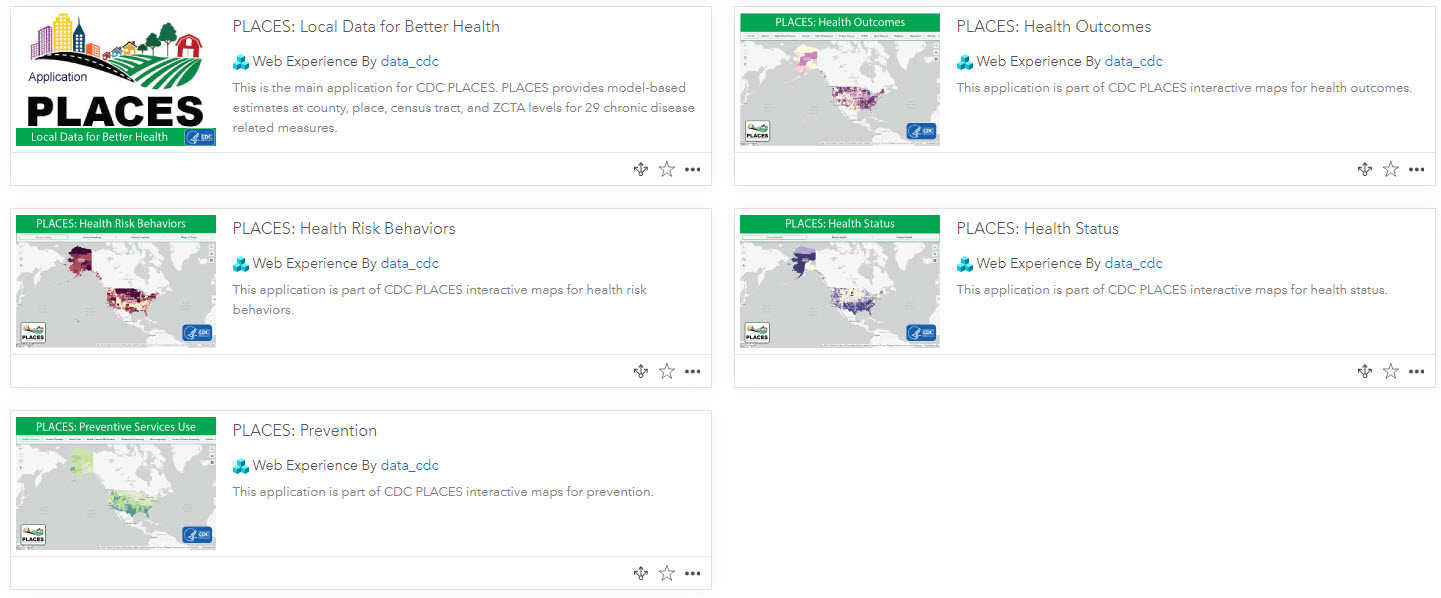Click the move icon on Health Risk Behaviors card
1441x598 pixels.
641,371
